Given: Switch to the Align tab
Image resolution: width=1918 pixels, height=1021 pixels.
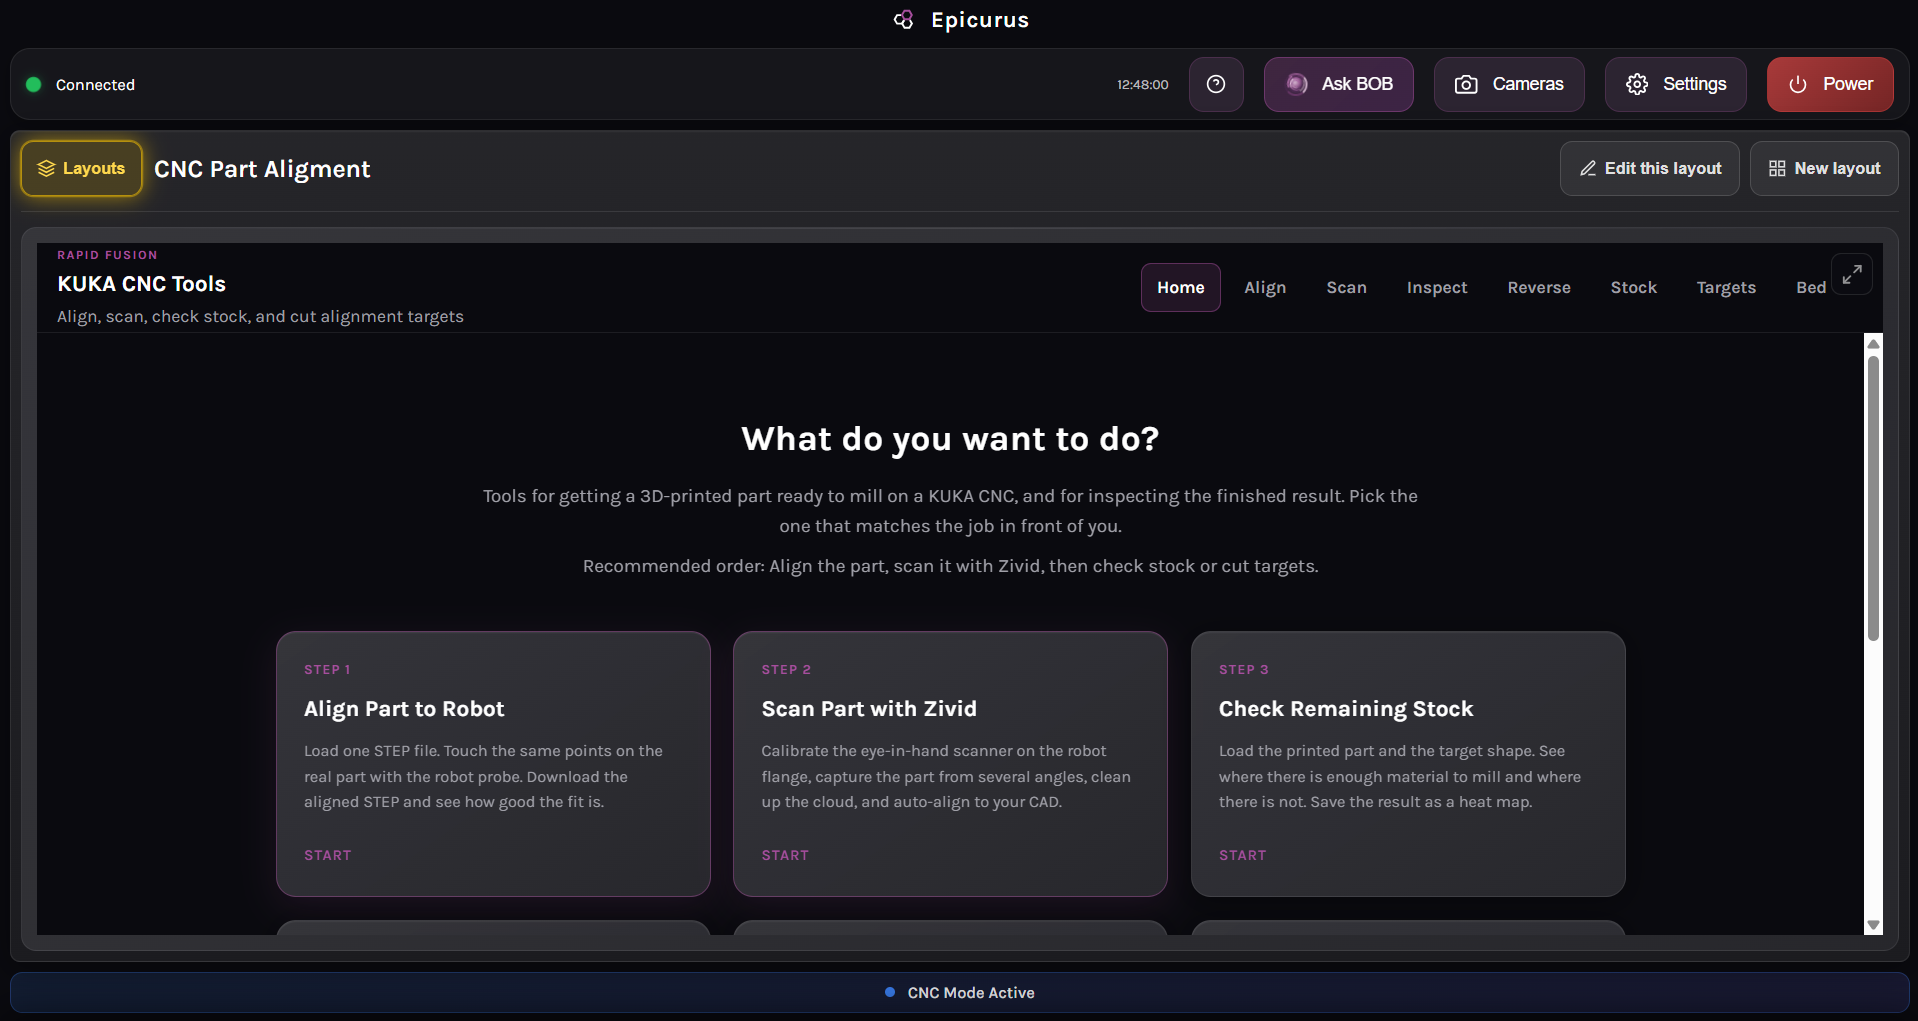Looking at the screenshot, I should [x=1265, y=287].
